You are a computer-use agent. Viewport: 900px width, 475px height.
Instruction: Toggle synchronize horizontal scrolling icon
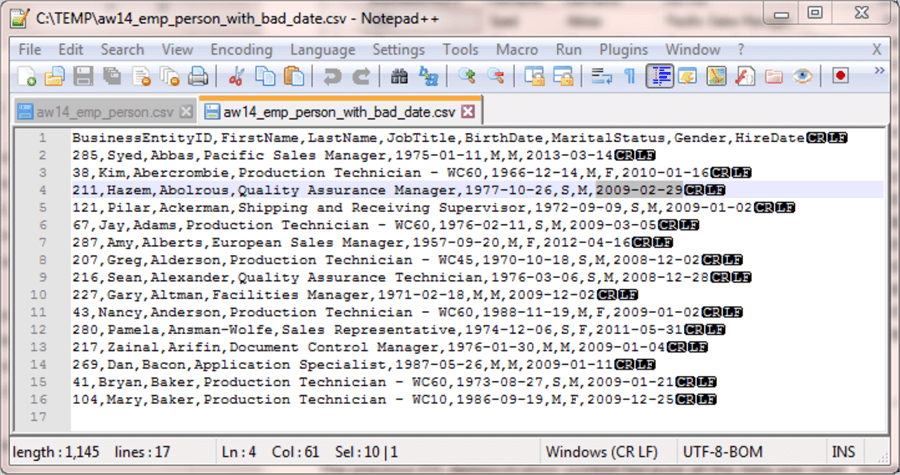(x=563, y=76)
